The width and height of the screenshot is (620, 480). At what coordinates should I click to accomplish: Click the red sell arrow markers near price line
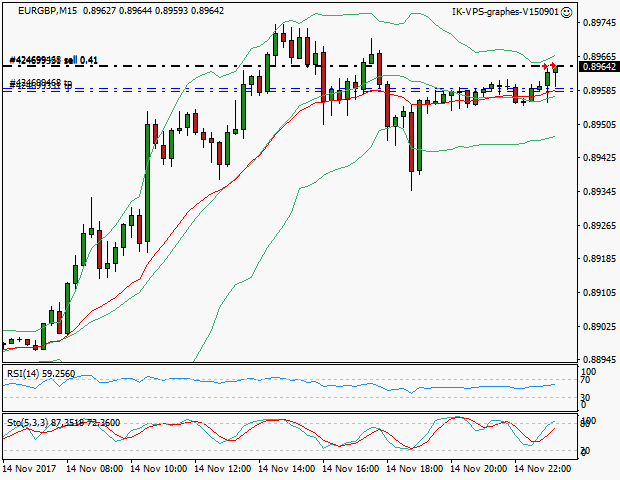(x=549, y=65)
